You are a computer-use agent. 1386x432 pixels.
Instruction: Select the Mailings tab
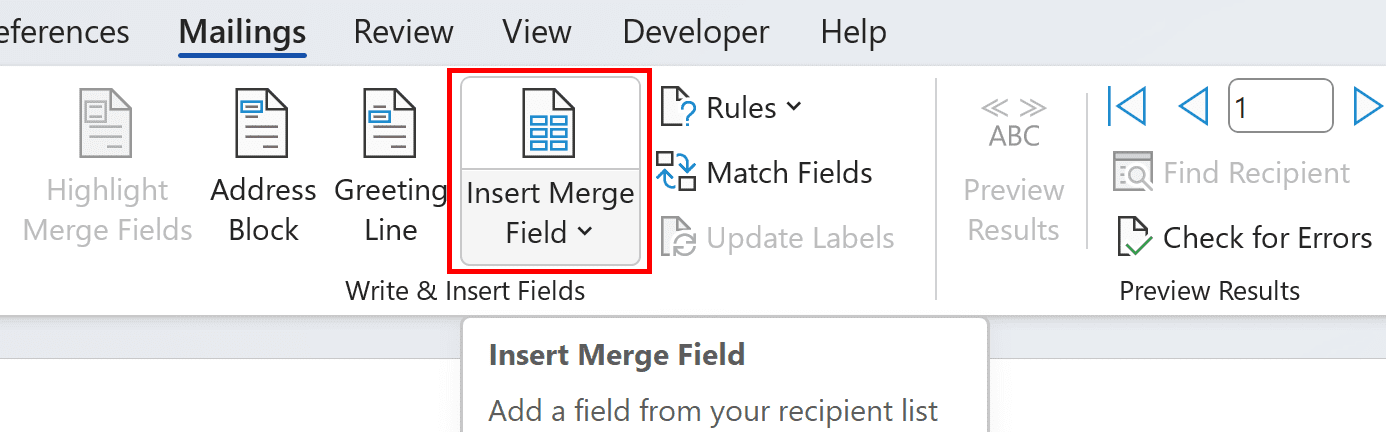[242, 32]
